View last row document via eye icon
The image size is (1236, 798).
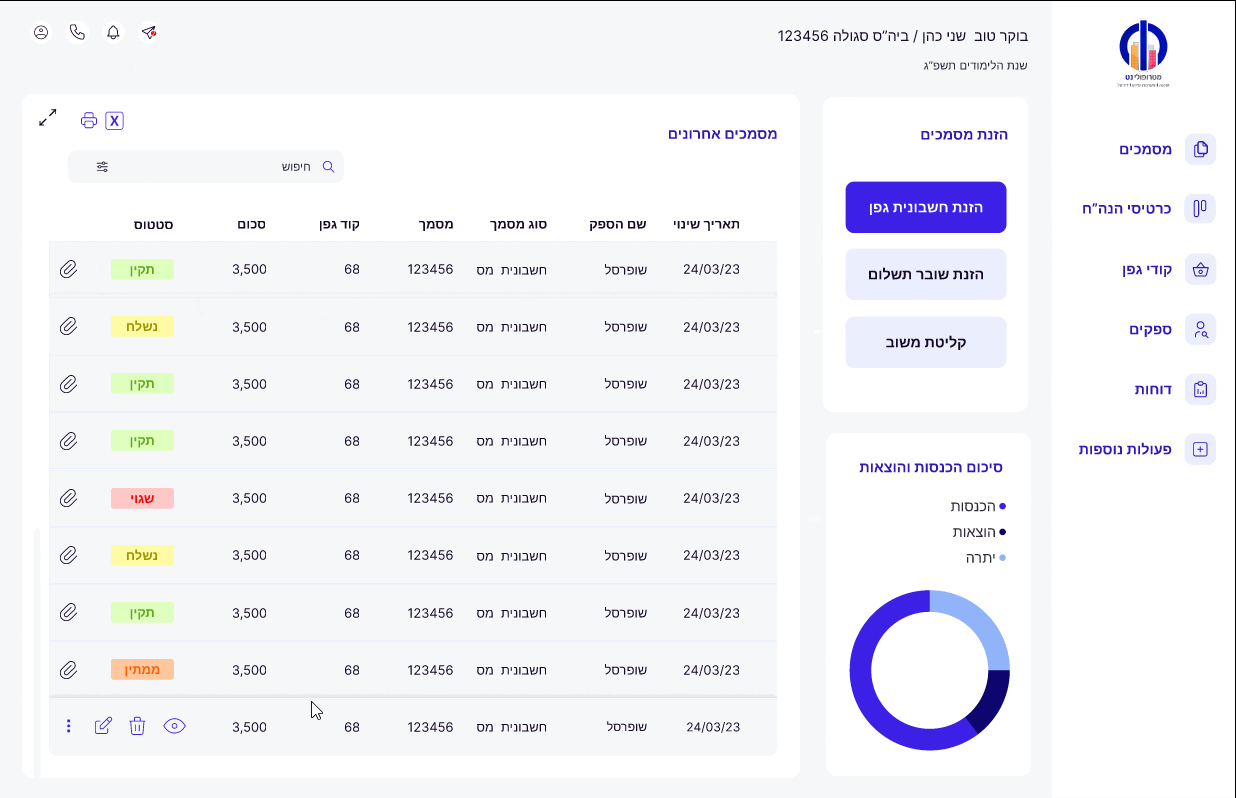tap(175, 727)
